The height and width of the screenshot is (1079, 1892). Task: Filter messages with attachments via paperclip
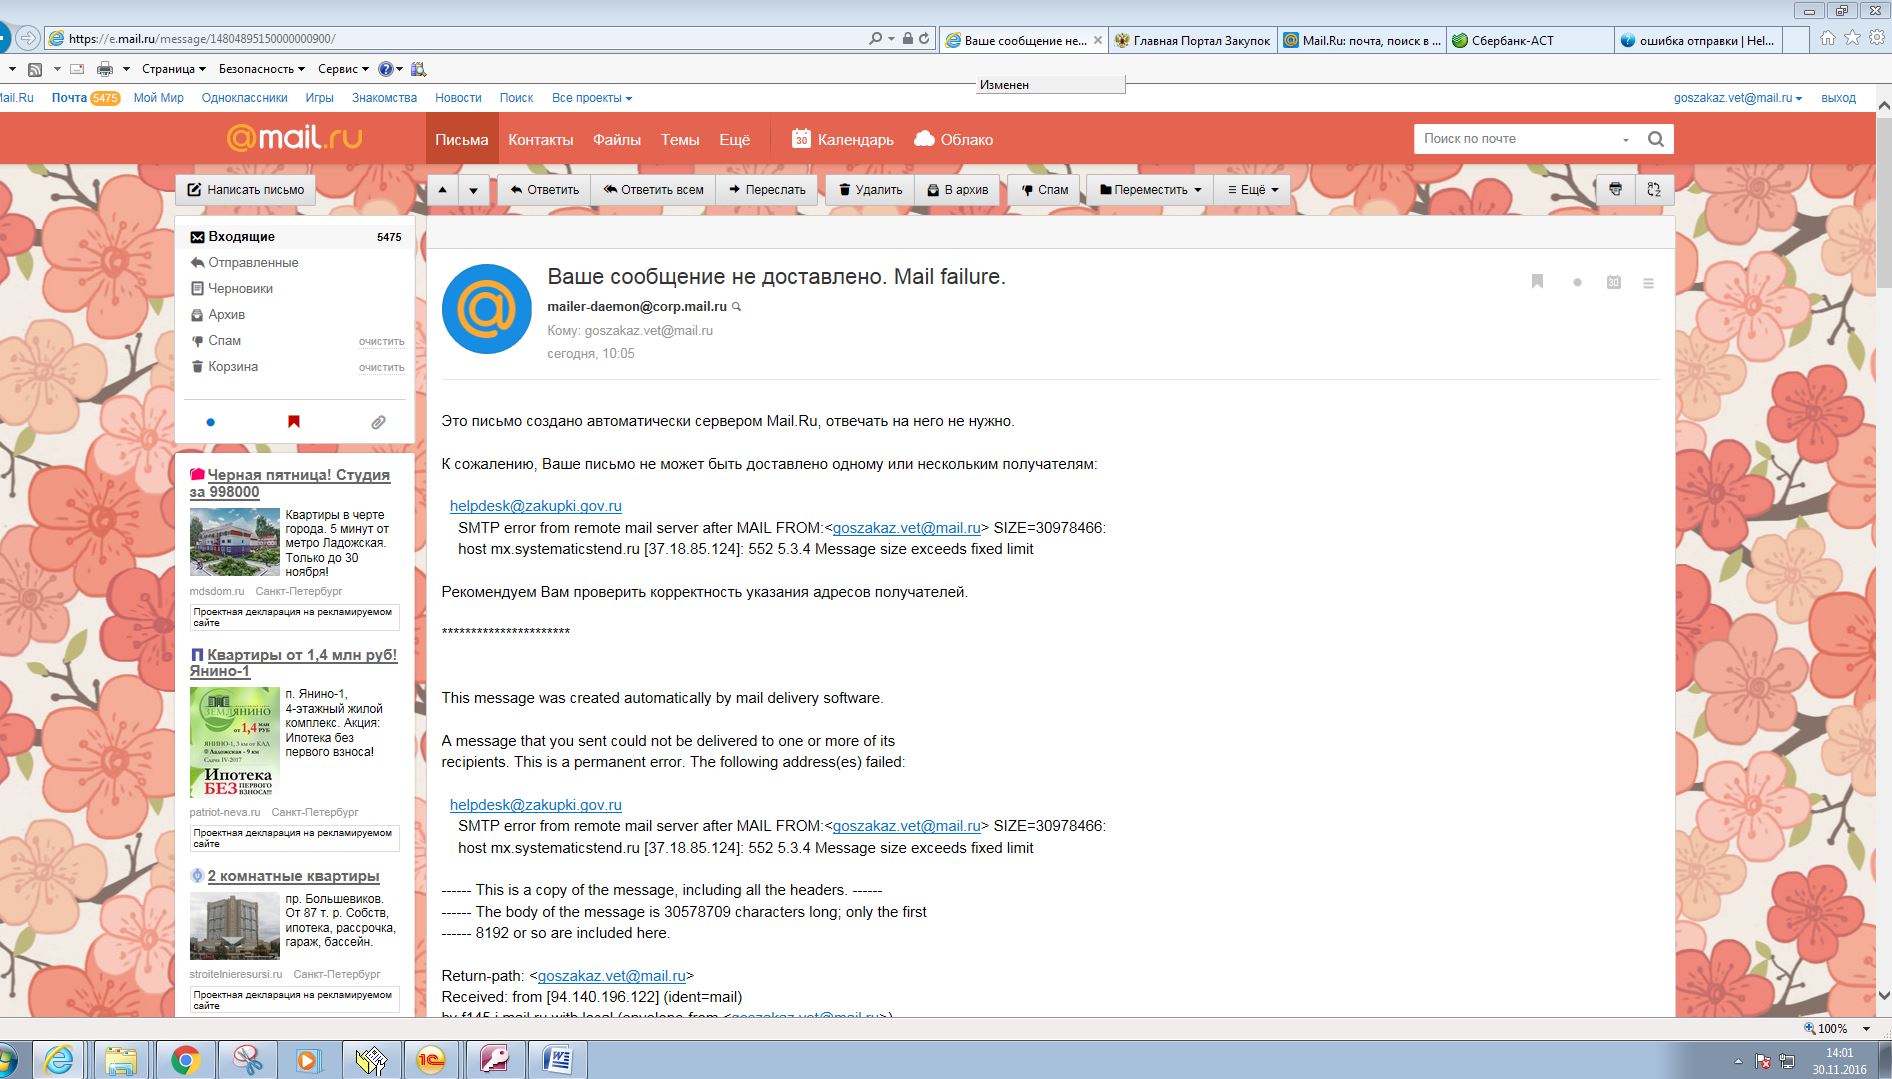click(378, 422)
